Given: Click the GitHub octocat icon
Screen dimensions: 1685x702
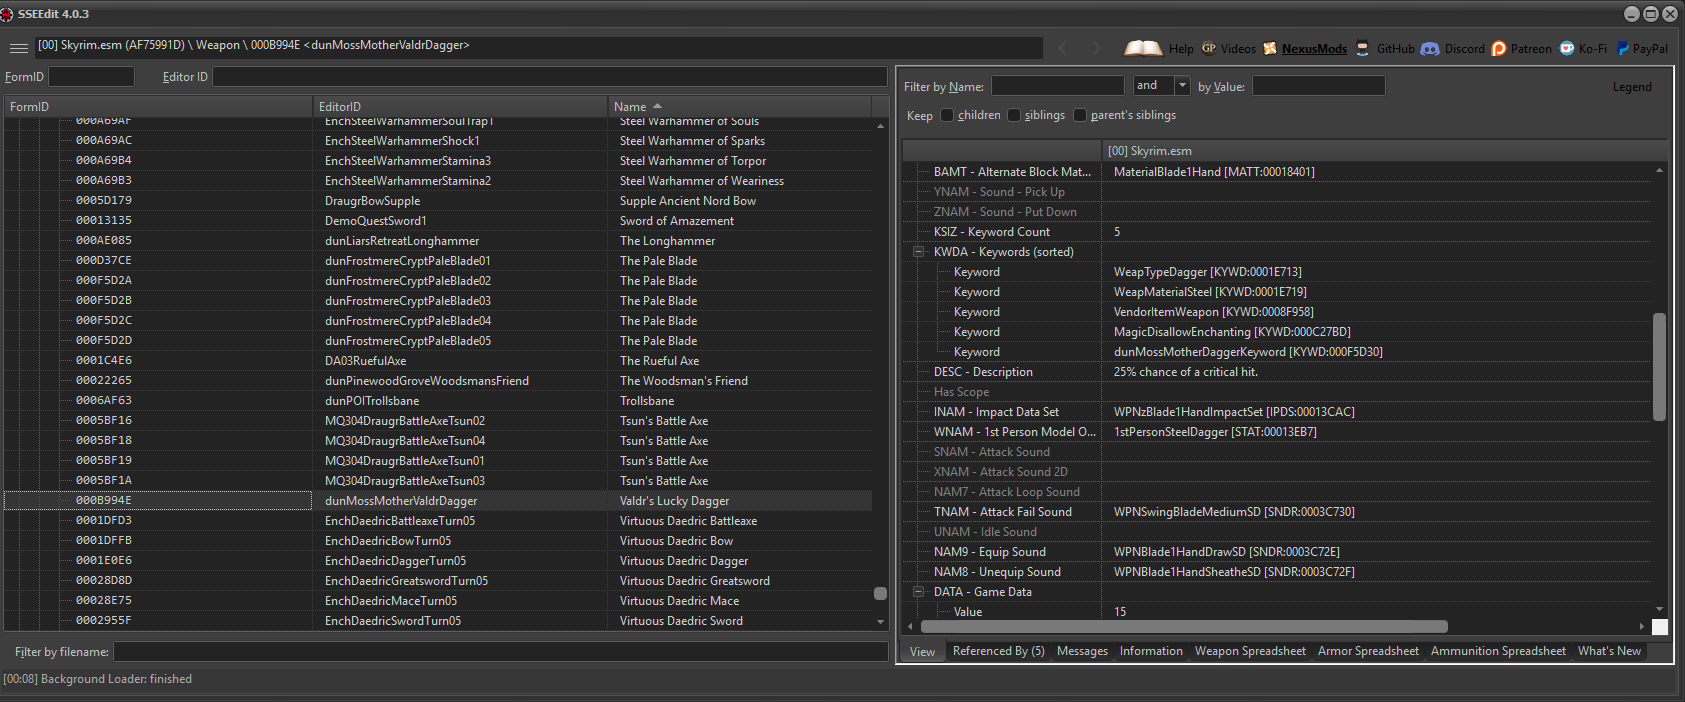Looking at the screenshot, I should pyautogui.click(x=1362, y=48).
